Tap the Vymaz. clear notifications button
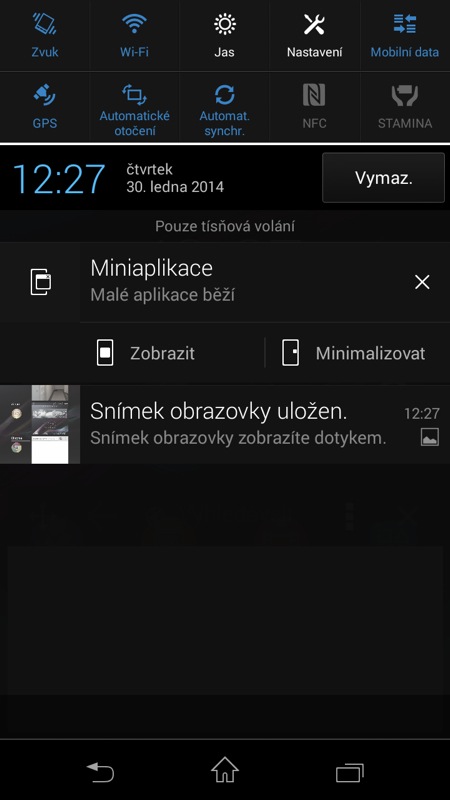Viewport: 450px width, 800px height. pyautogui.click(x=384, y=178)
